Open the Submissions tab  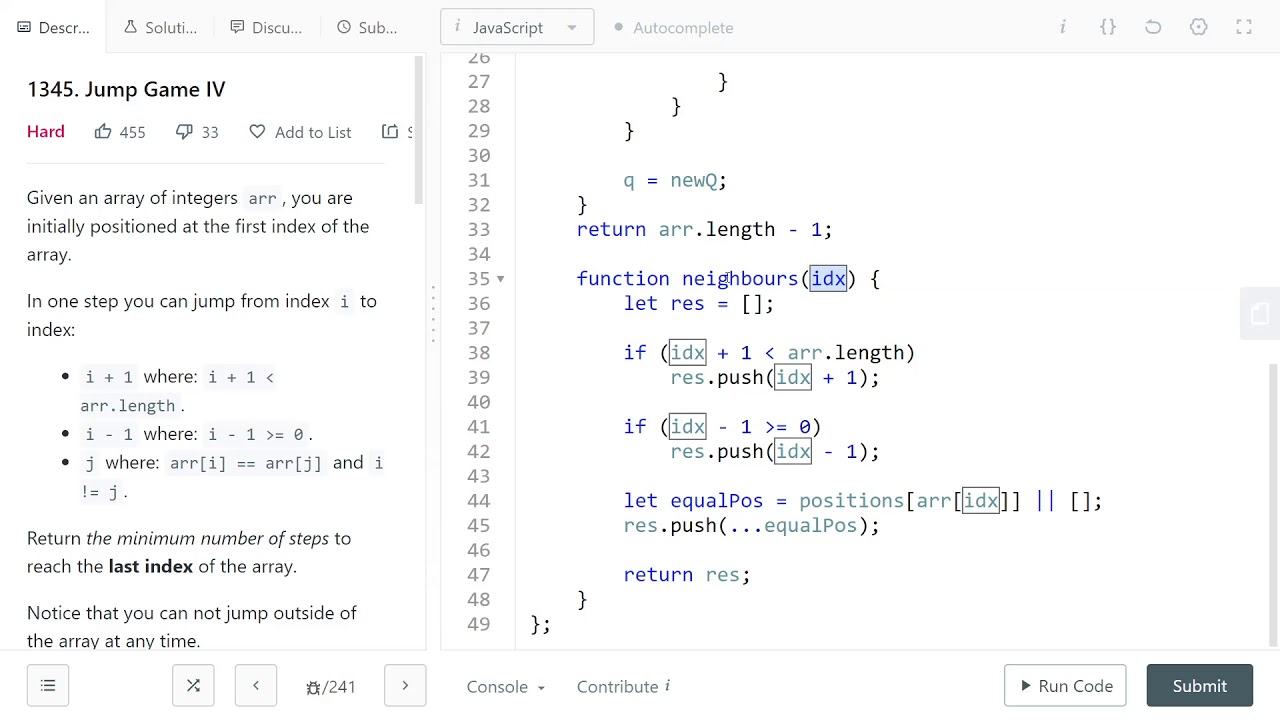click(x=367, y=27)
